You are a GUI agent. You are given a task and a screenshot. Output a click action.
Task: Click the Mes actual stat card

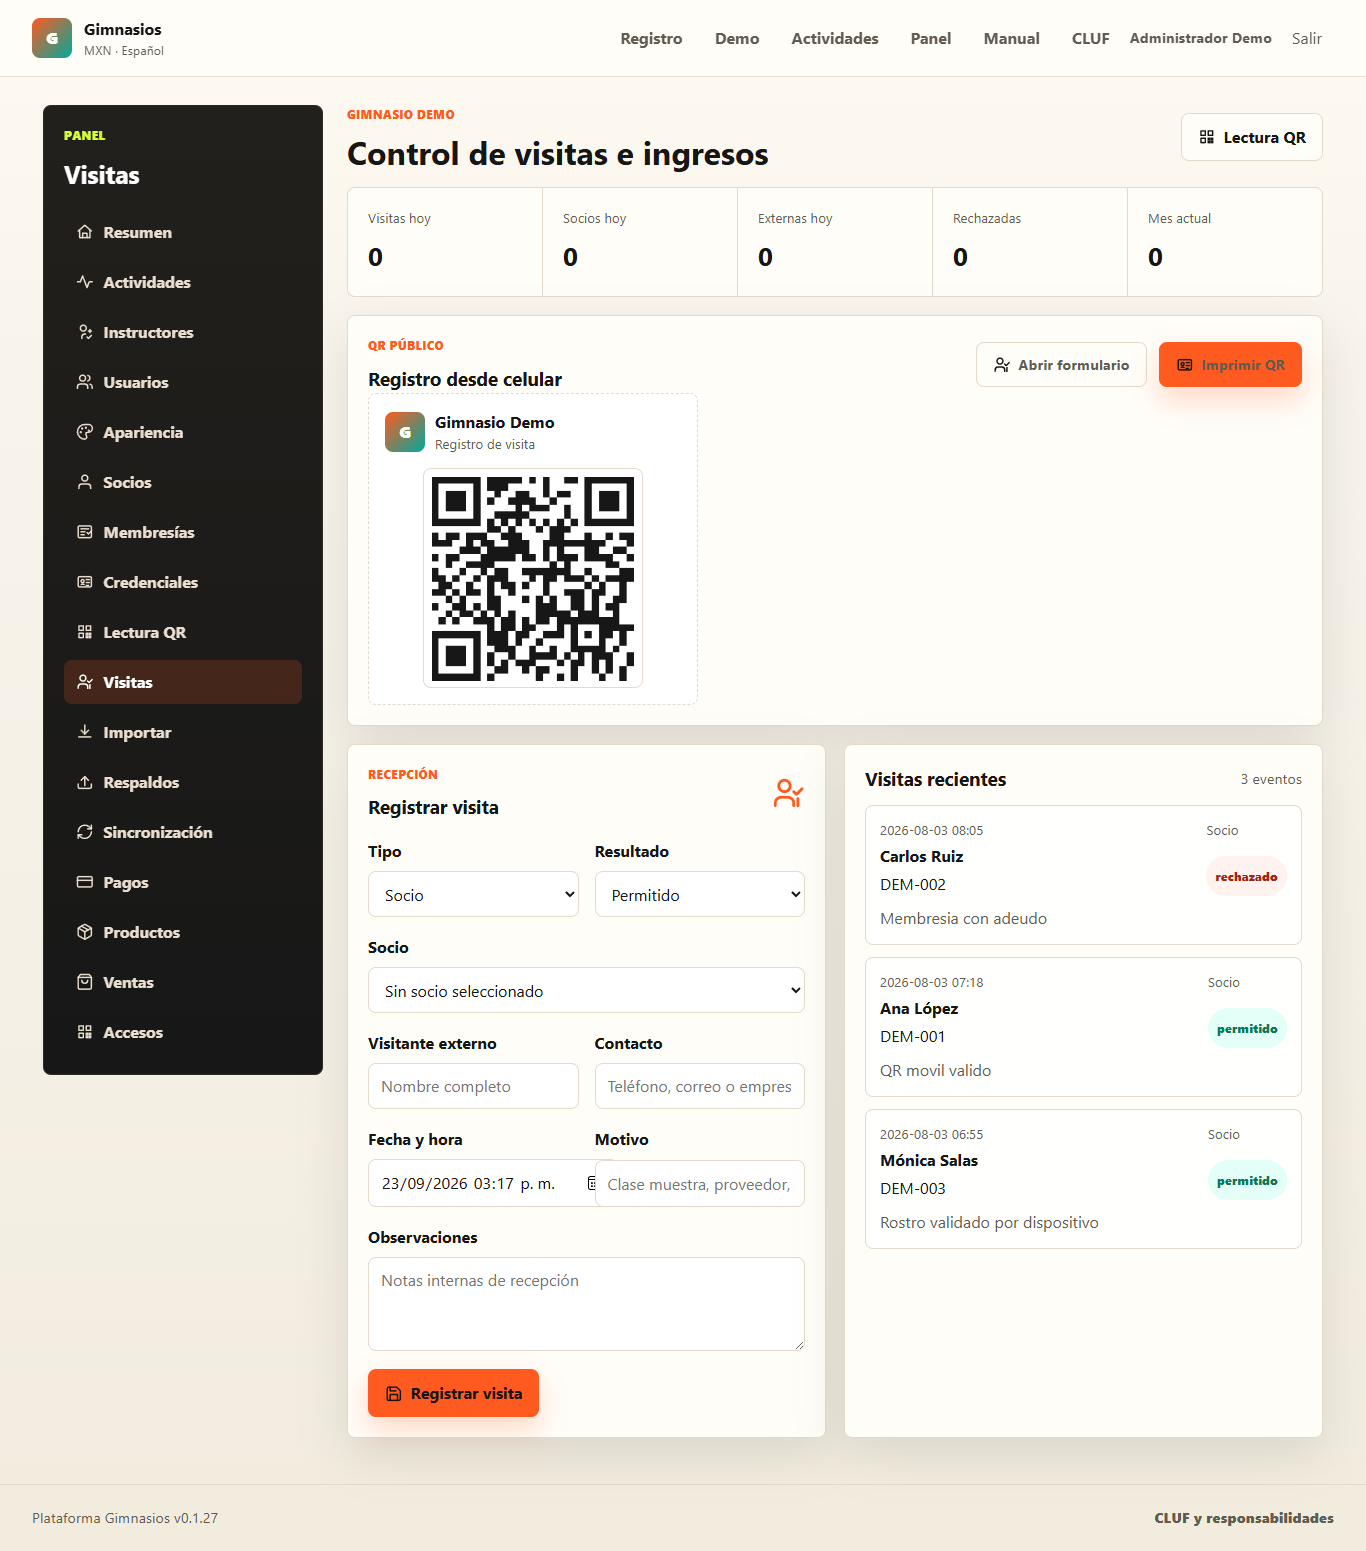1225,242
